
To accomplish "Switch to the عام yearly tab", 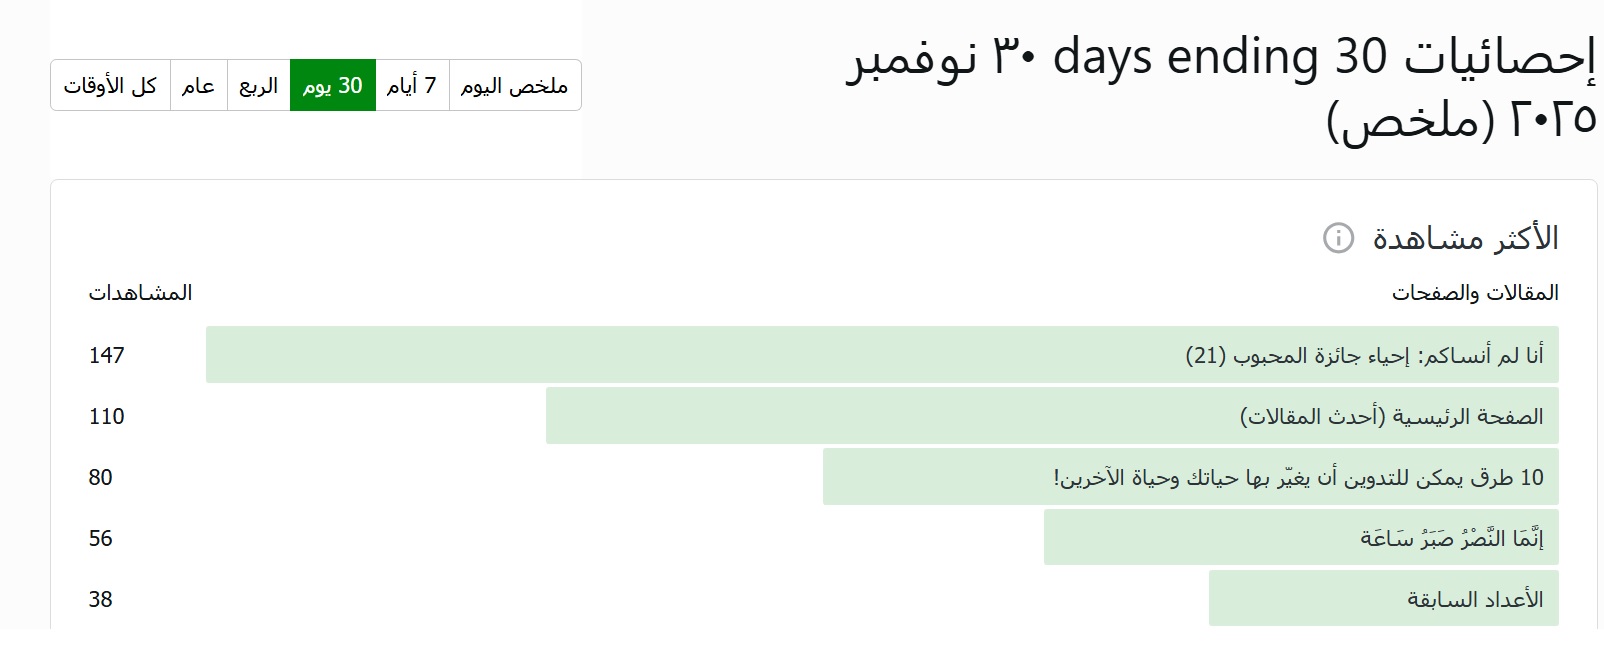I will tap(198, 86).
